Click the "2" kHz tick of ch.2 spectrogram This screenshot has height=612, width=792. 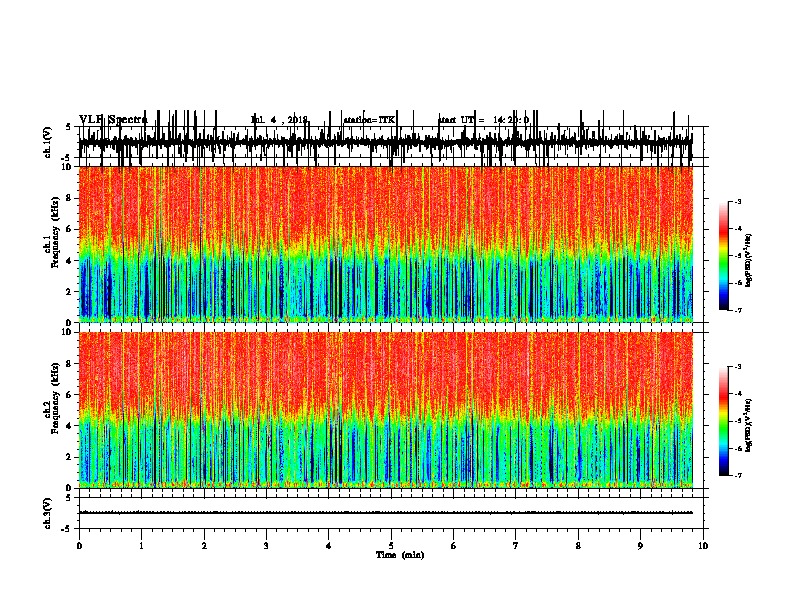point(70,457)
